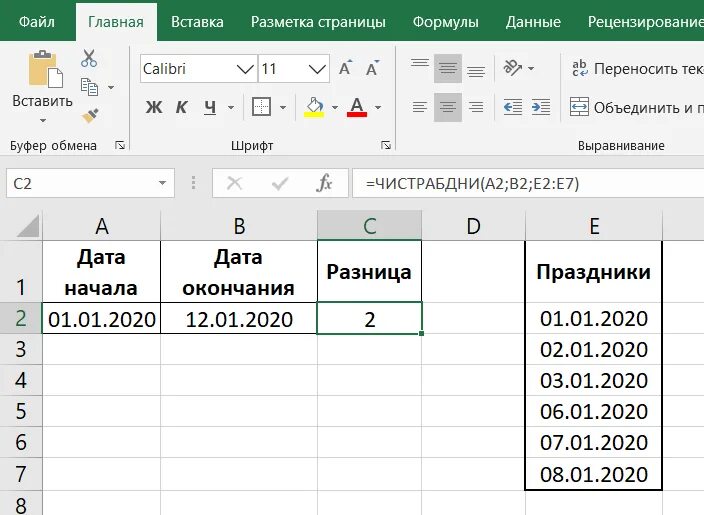Toggle underline formatting (Ч)
The width and height of the screenshot is (704, 515).
[x=210, y=107]
